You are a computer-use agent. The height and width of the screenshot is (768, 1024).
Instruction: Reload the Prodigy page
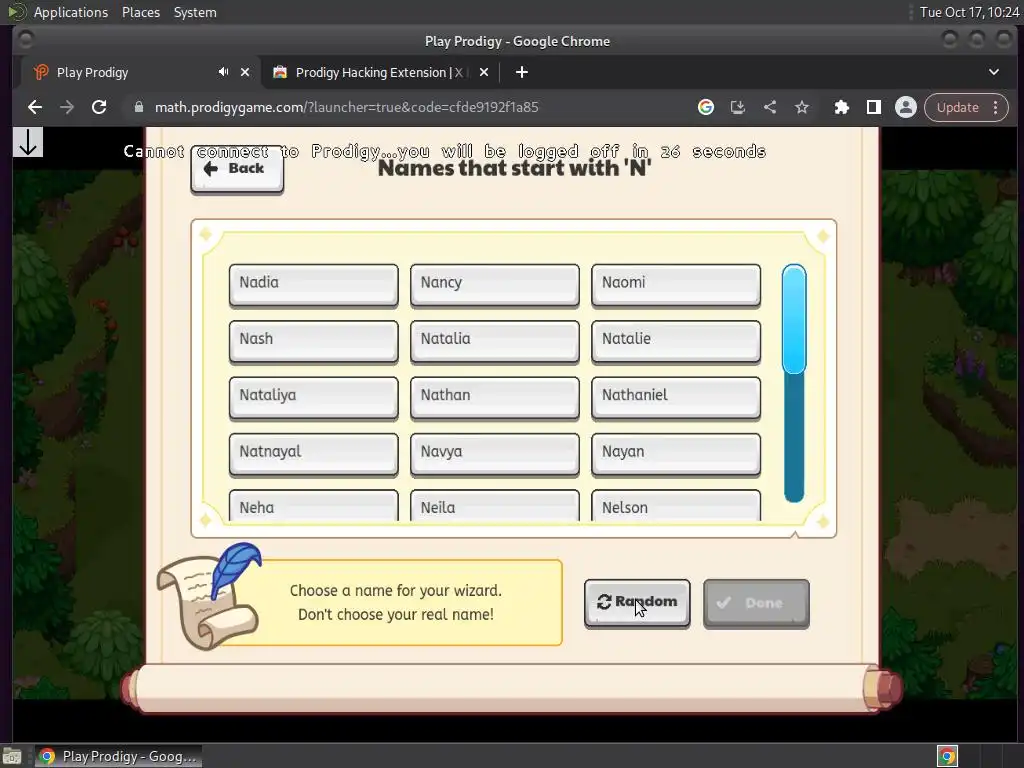[99, 107]
